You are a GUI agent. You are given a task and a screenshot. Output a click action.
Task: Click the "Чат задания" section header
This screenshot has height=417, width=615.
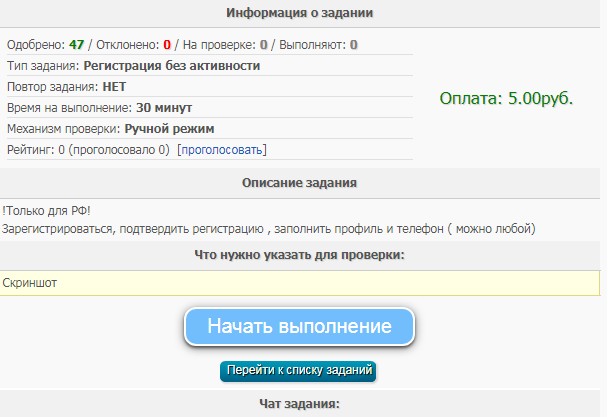pos(300,404)
